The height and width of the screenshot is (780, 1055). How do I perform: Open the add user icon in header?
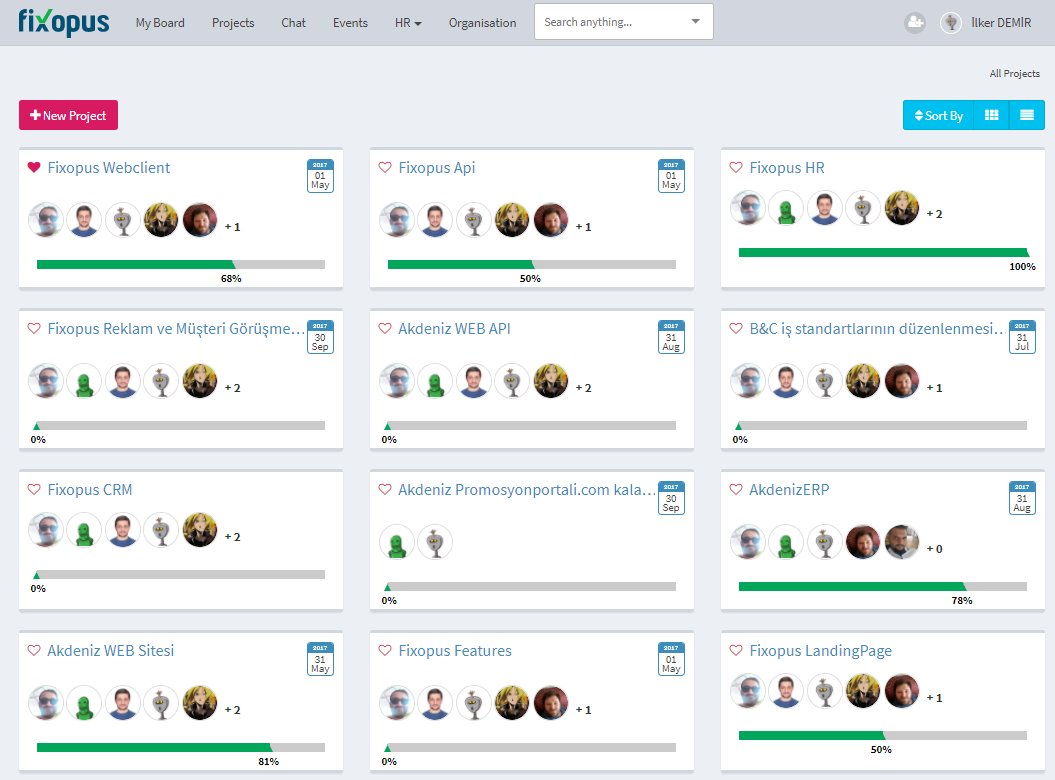click(914, 22)
